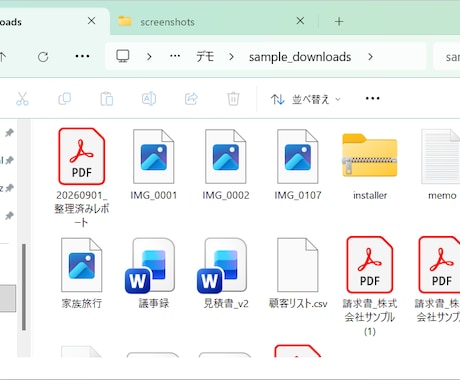Image resolution: width=460 pixels, height=380 pixels.
Task: Click the installer file name label
Action: tap(370, 195)
